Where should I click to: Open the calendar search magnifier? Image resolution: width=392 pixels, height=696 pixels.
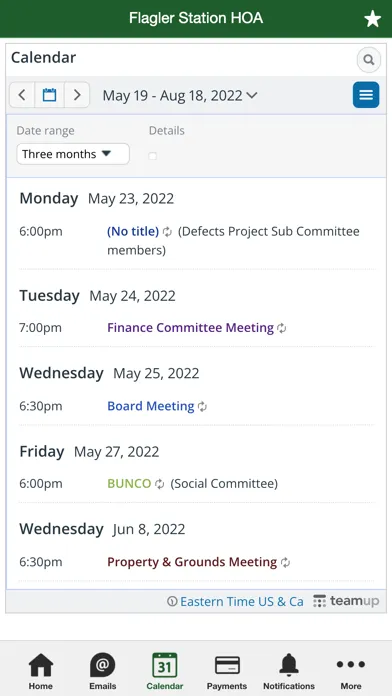(368, 60)
